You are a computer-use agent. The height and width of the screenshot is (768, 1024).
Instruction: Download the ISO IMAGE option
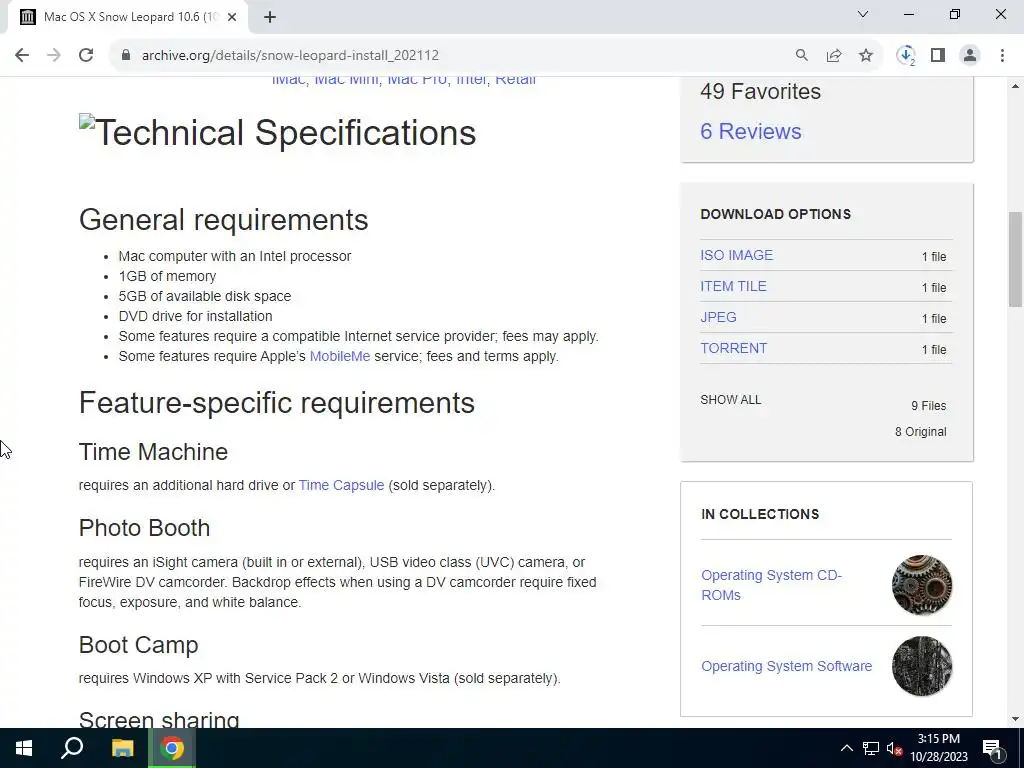(736, 255)
